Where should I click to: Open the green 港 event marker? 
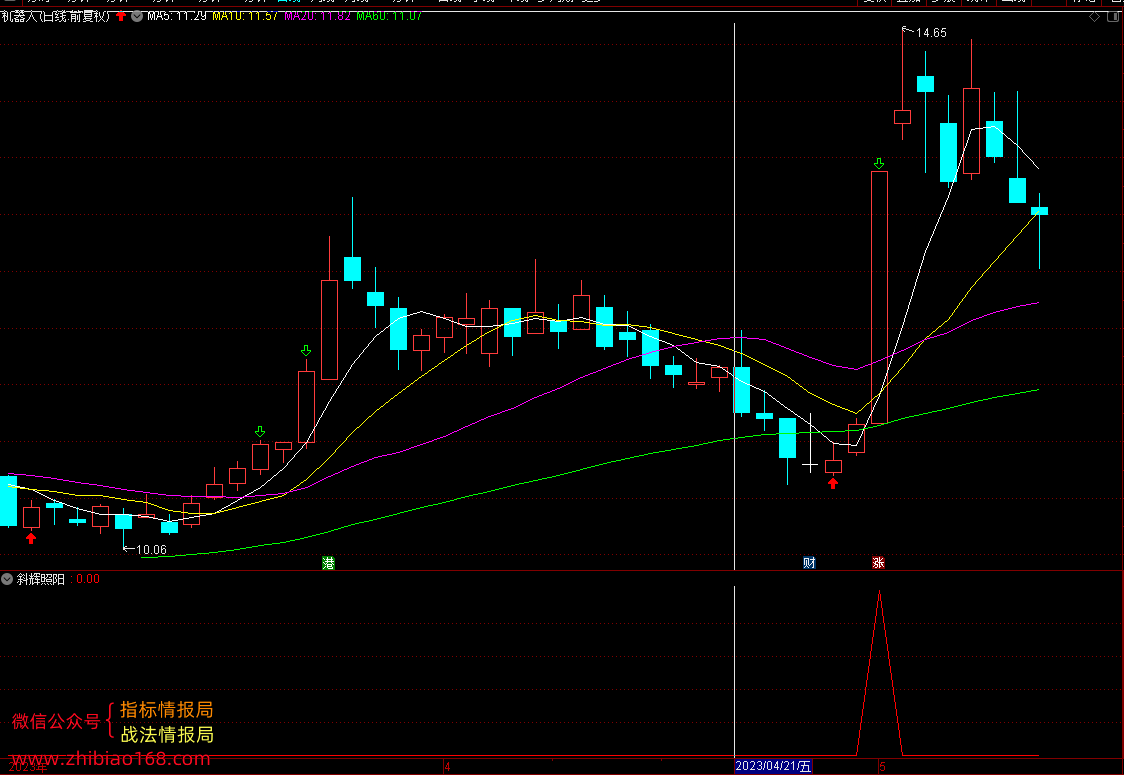pyautogui.click(x=328, y=563)
